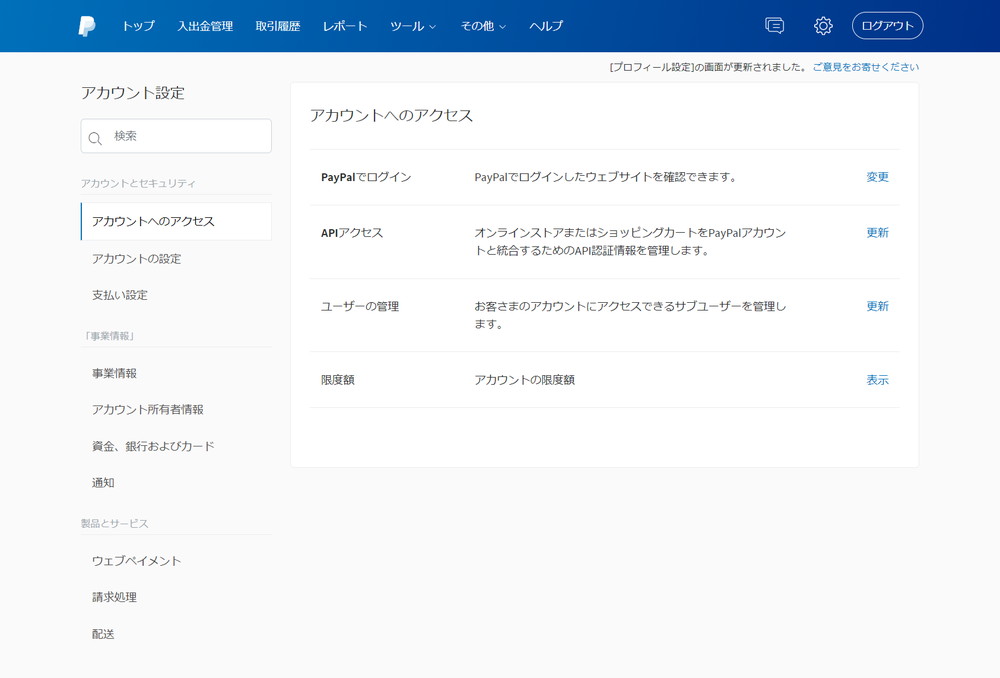Screen dimensions: 1000x678
Task: Select 配送 in sidebar
Action: tap(103, 633)
